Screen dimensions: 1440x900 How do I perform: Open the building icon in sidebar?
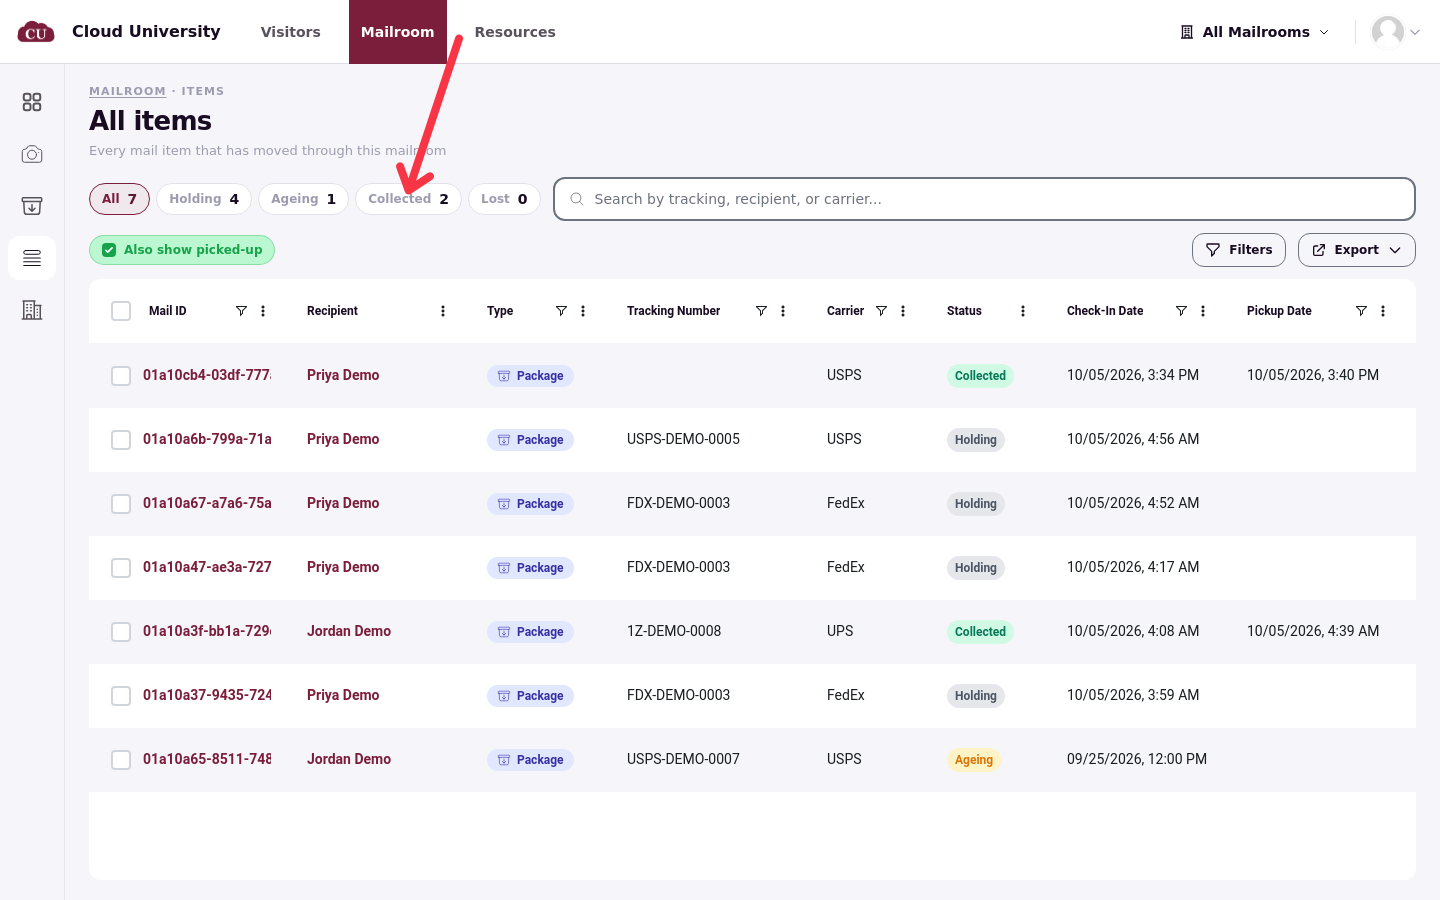[x=32, y=310]
